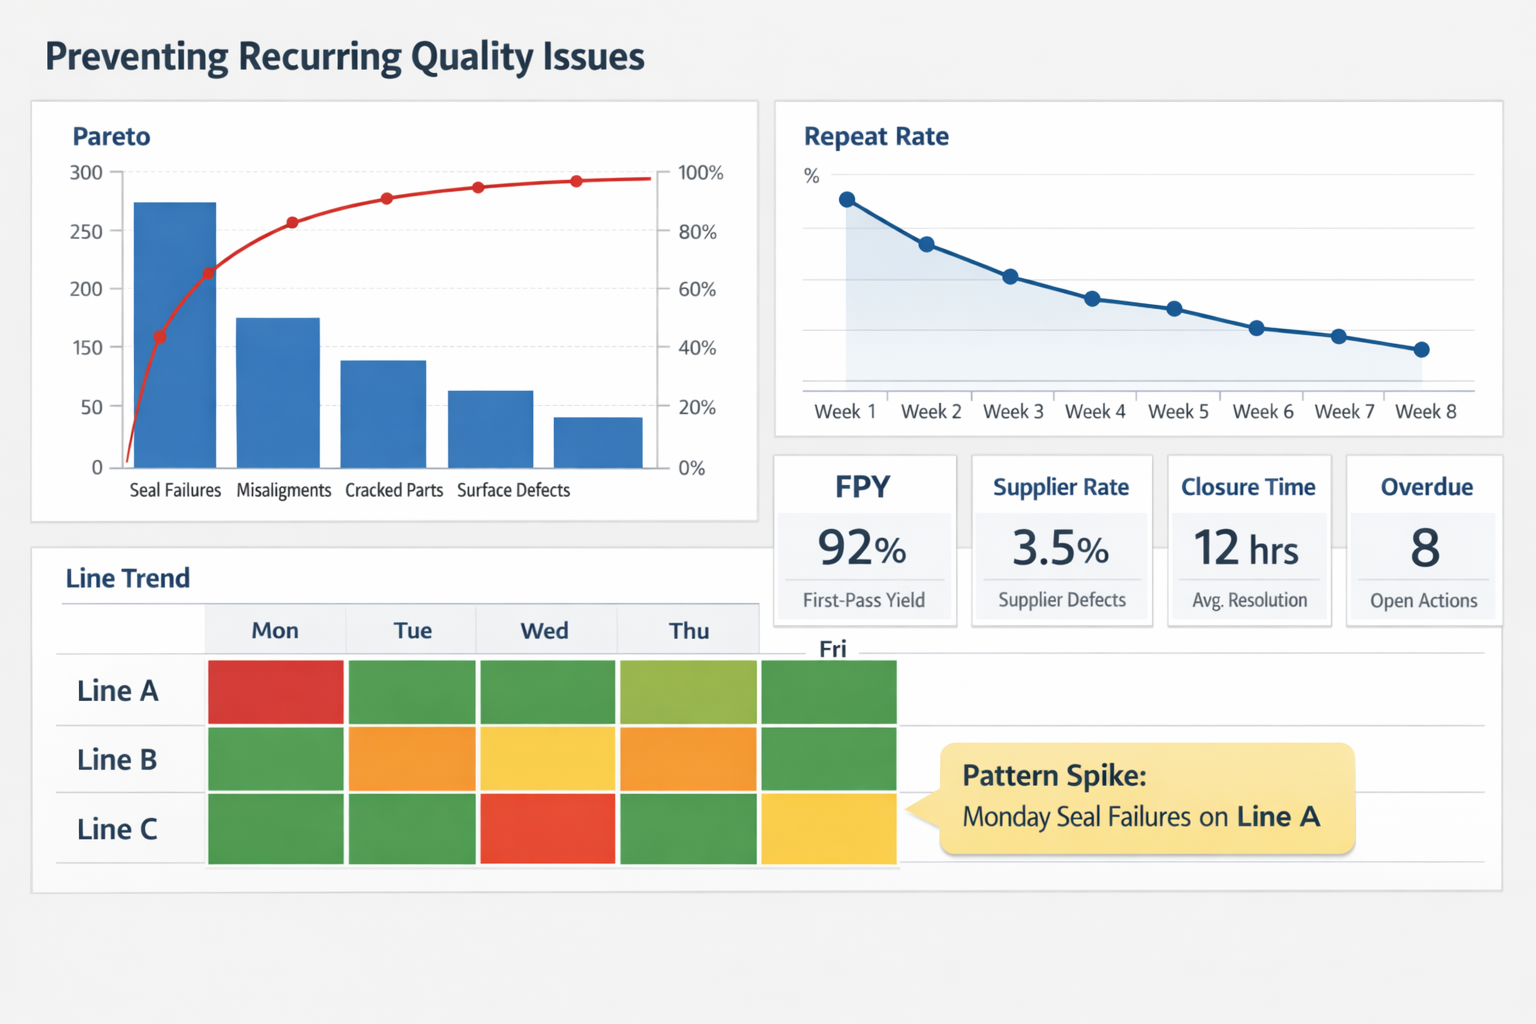Click the Line Trend panel title
1536x1024 pixels.
pyautogui.click(x=127, y=578)
